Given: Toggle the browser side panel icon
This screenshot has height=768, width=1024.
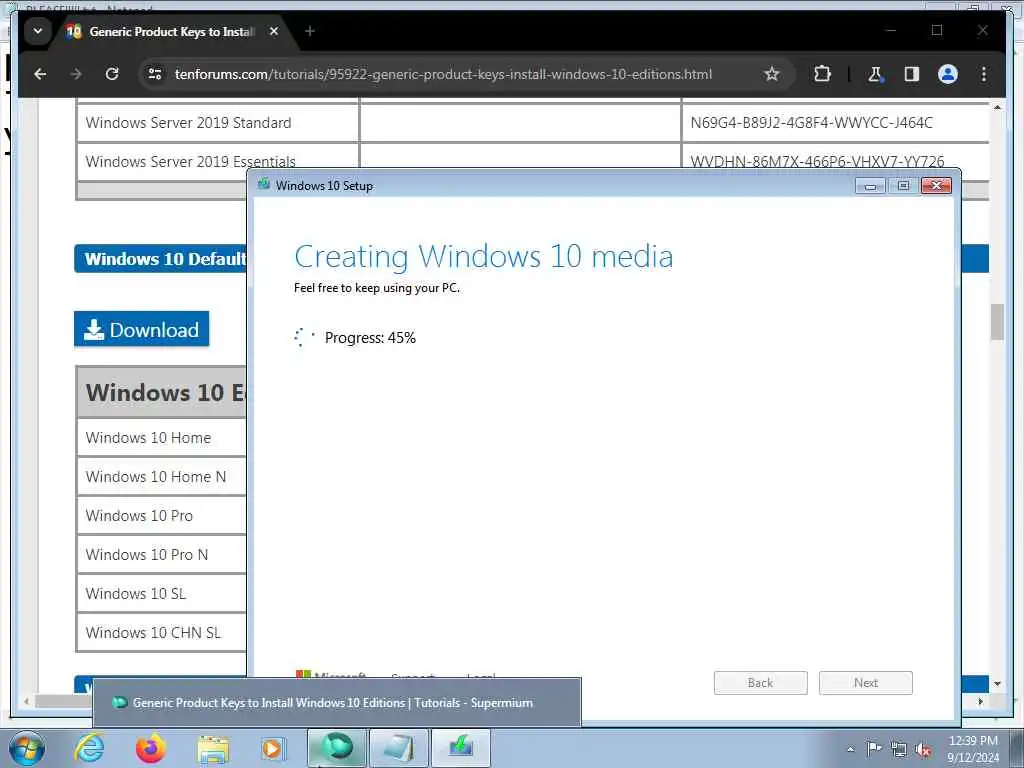Looking at the screenshot, I should [912, 74].
